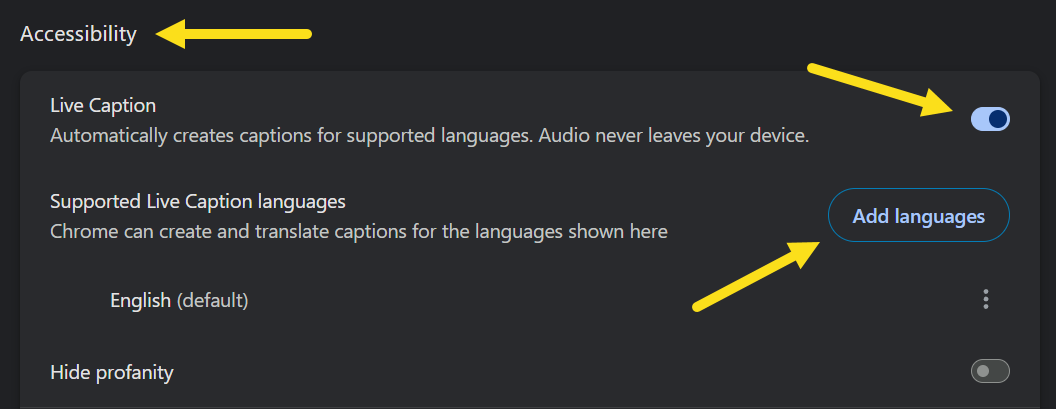Click the '(default)' tag beside English

tap(213, 301)
